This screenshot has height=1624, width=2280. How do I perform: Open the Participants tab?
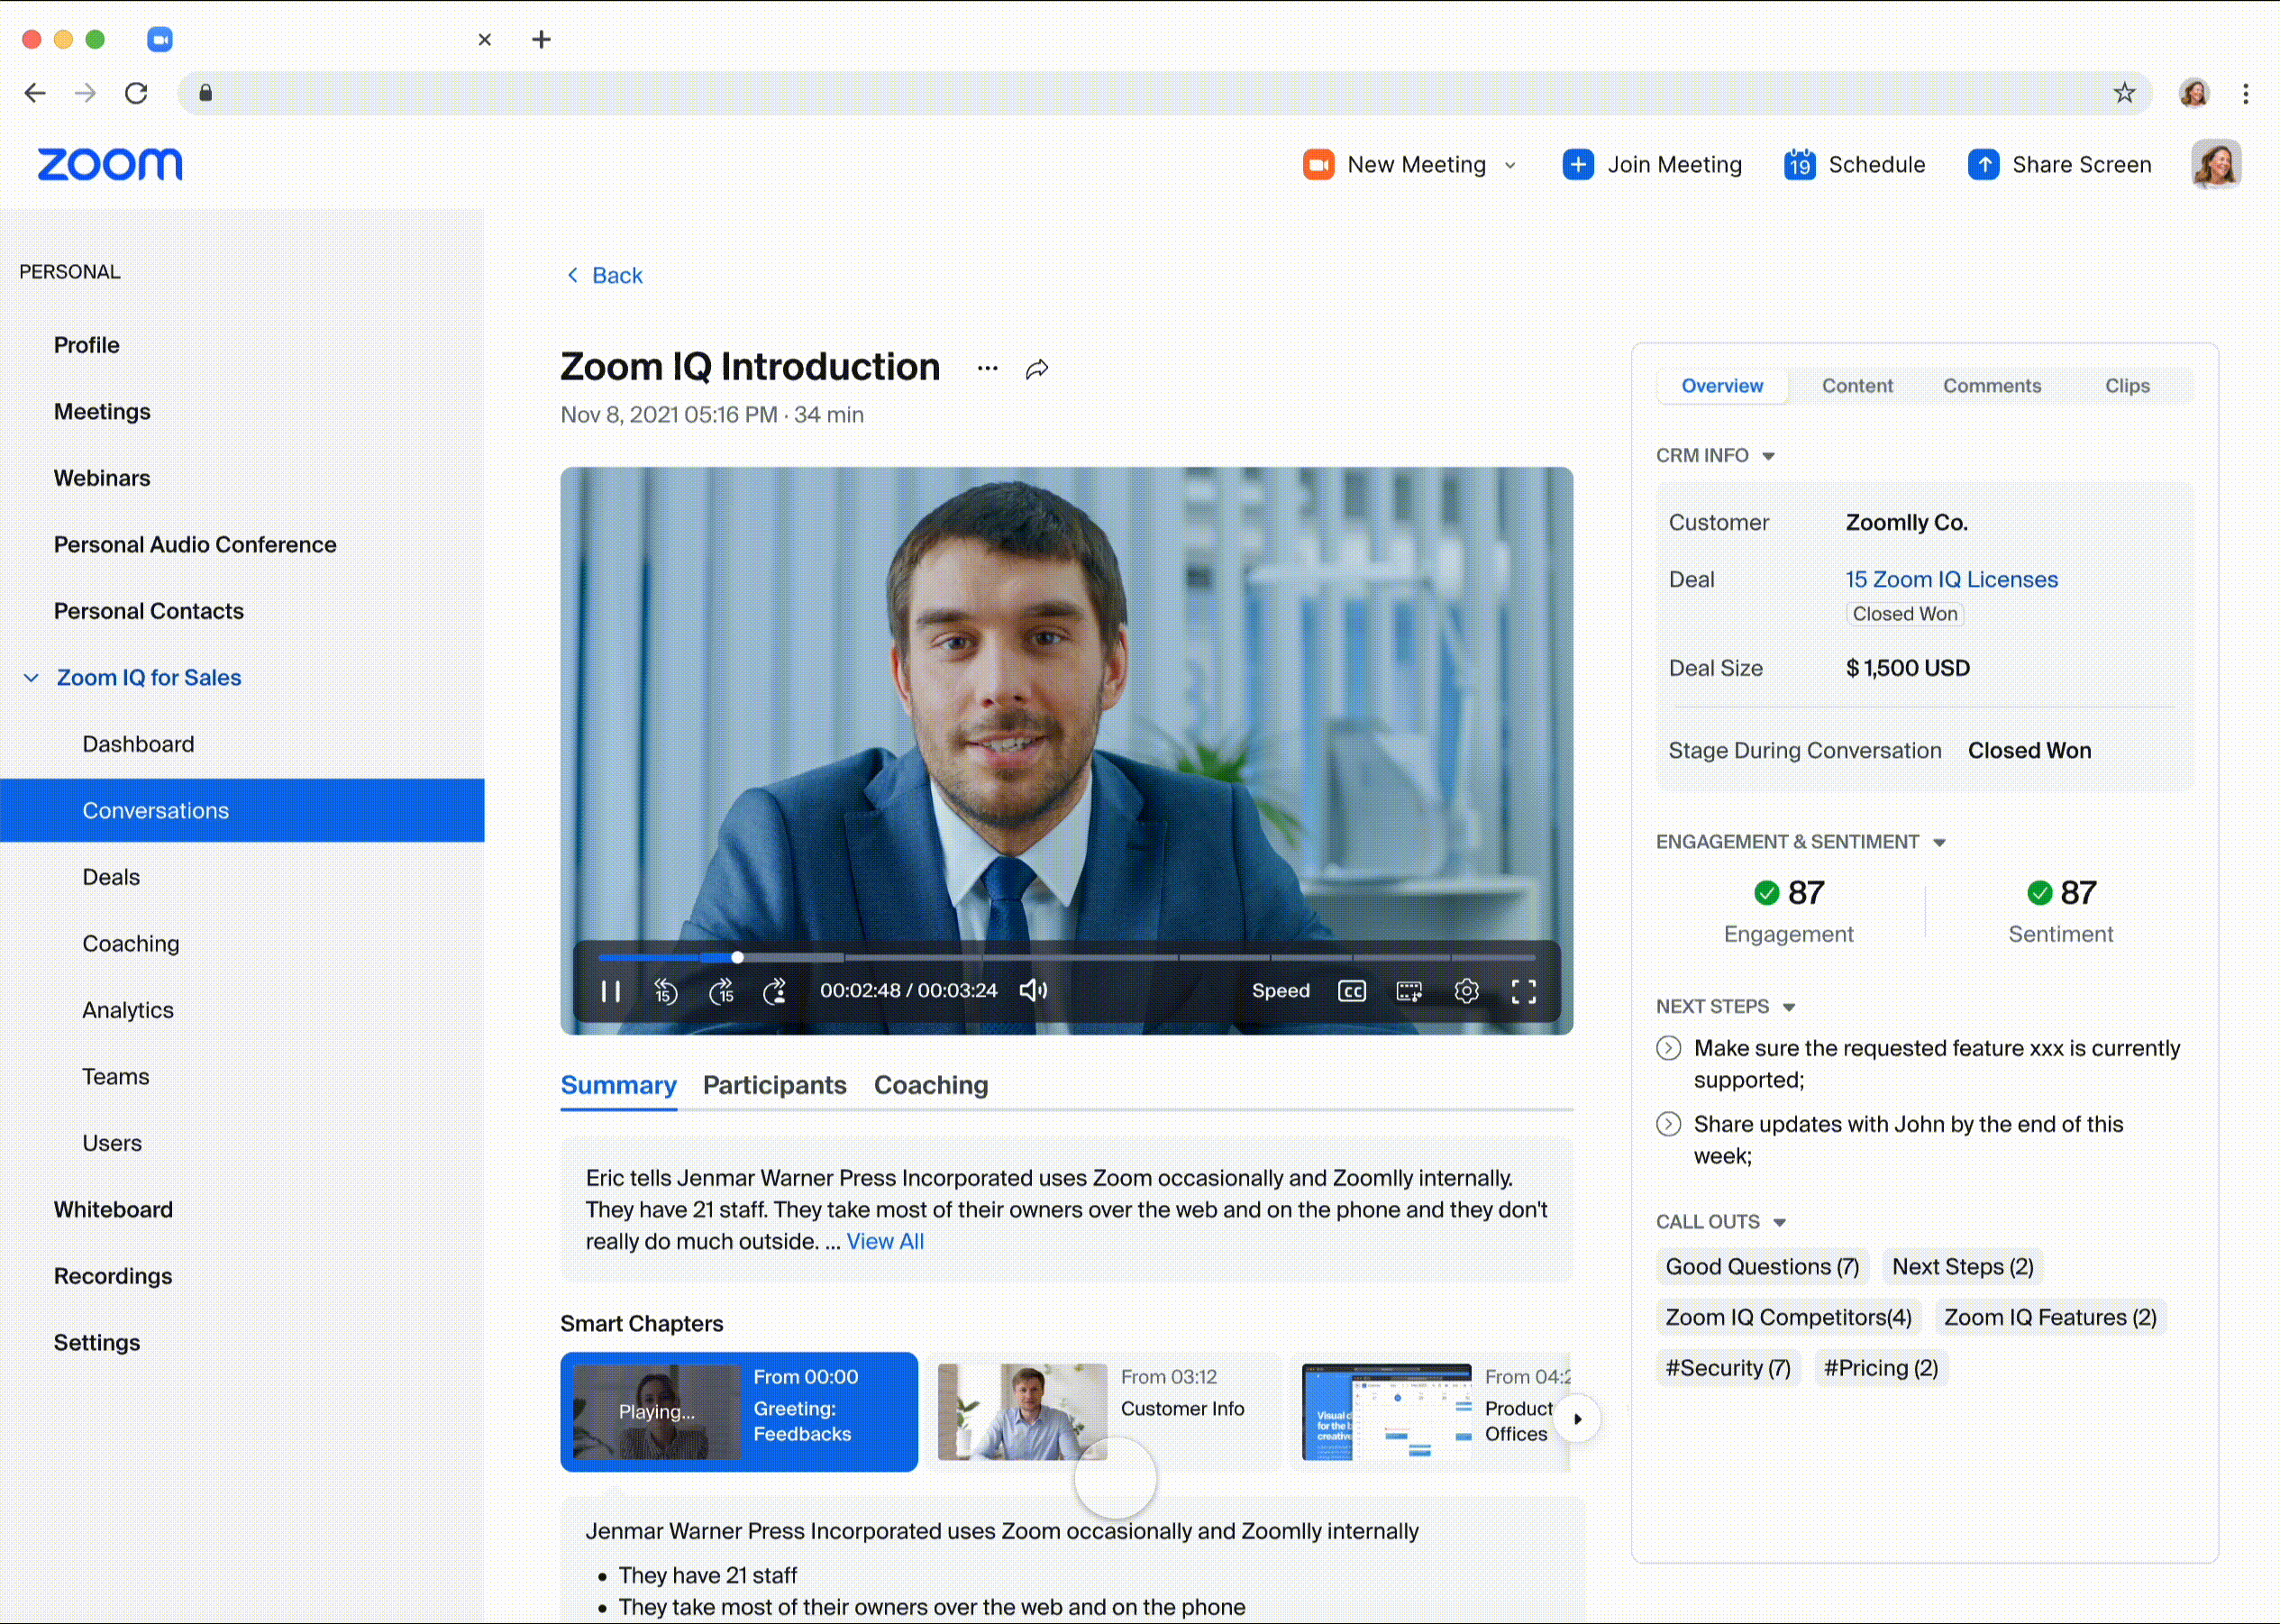[x=774, y=1085]
